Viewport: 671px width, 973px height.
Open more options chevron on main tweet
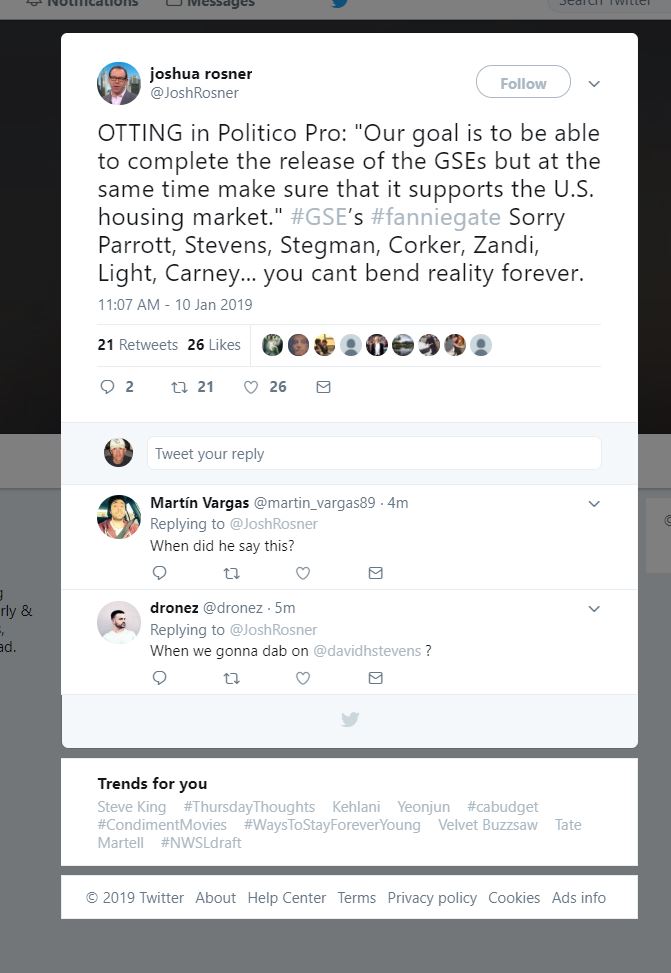594,84
